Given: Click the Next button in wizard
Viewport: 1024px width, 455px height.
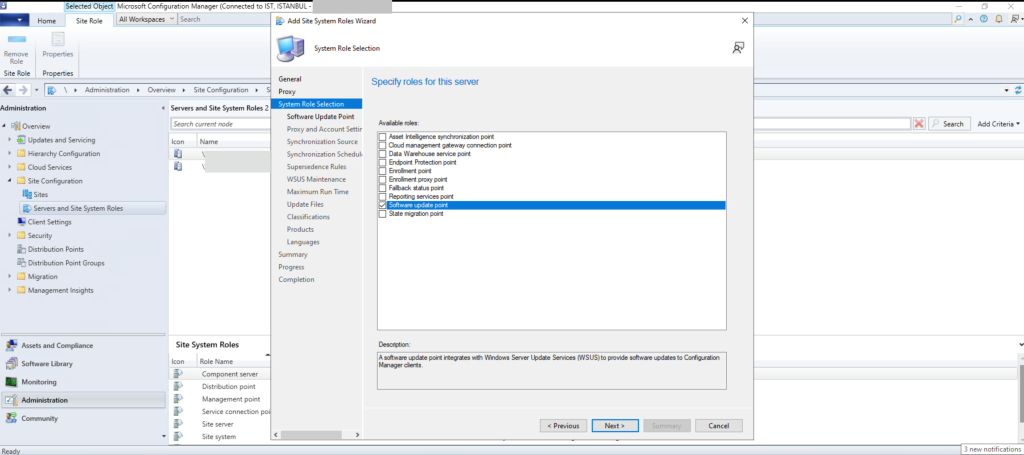Looking at the screenshot, I should tap(614, 425).
